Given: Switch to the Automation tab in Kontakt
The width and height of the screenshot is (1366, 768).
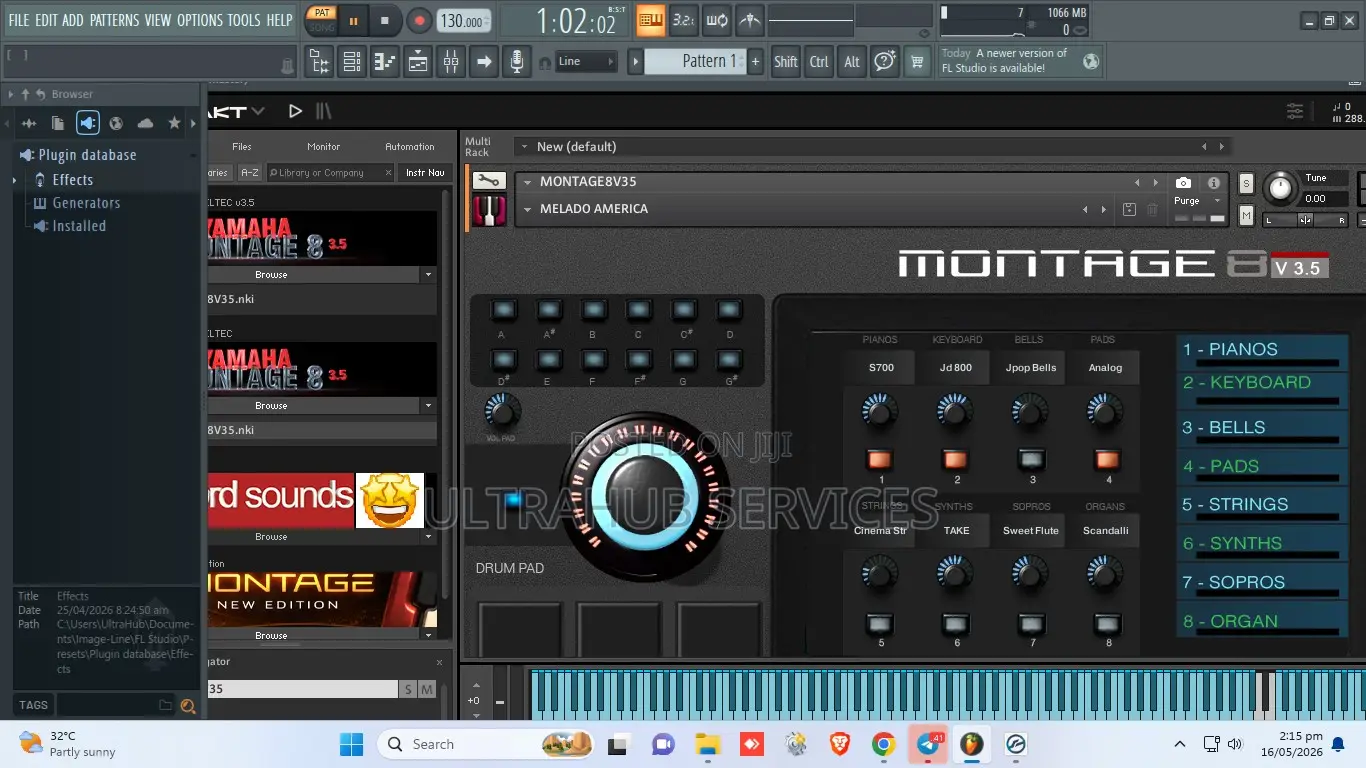Looking at the screenshot, I should (410, 147).
